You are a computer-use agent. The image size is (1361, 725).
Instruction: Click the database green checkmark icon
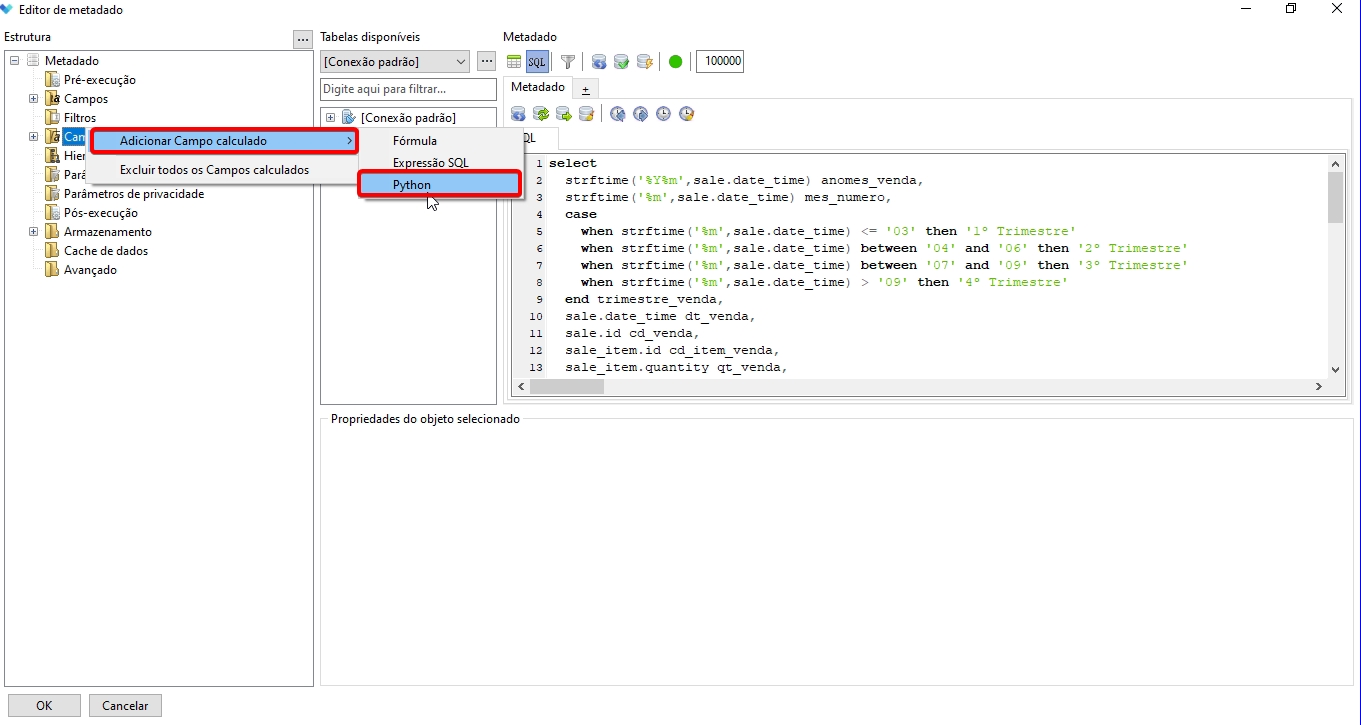click(621, 62)
